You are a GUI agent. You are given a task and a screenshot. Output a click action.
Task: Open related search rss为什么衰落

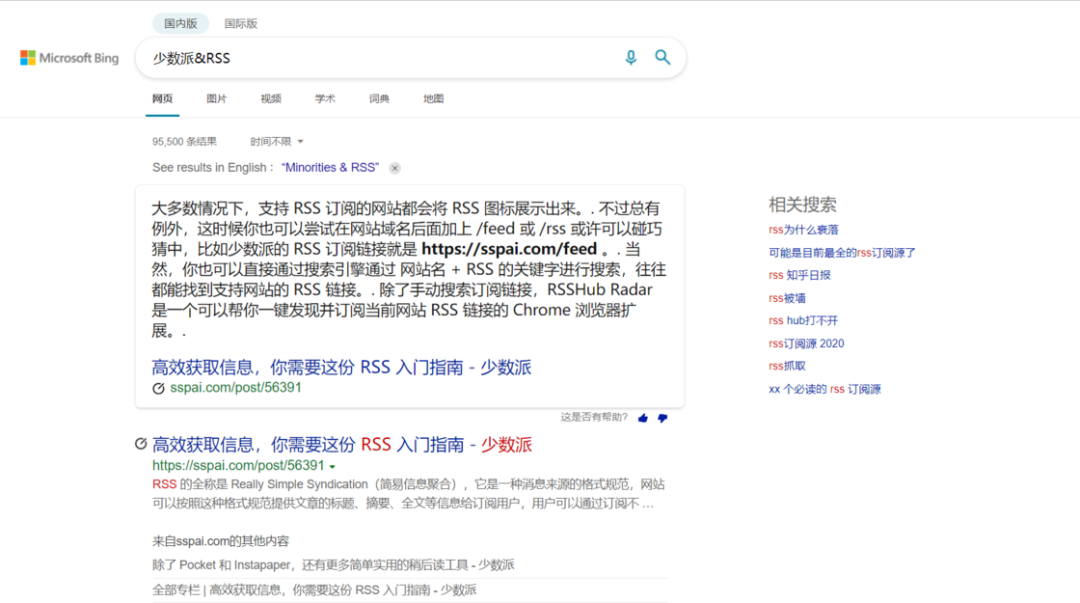coord(803,229)
